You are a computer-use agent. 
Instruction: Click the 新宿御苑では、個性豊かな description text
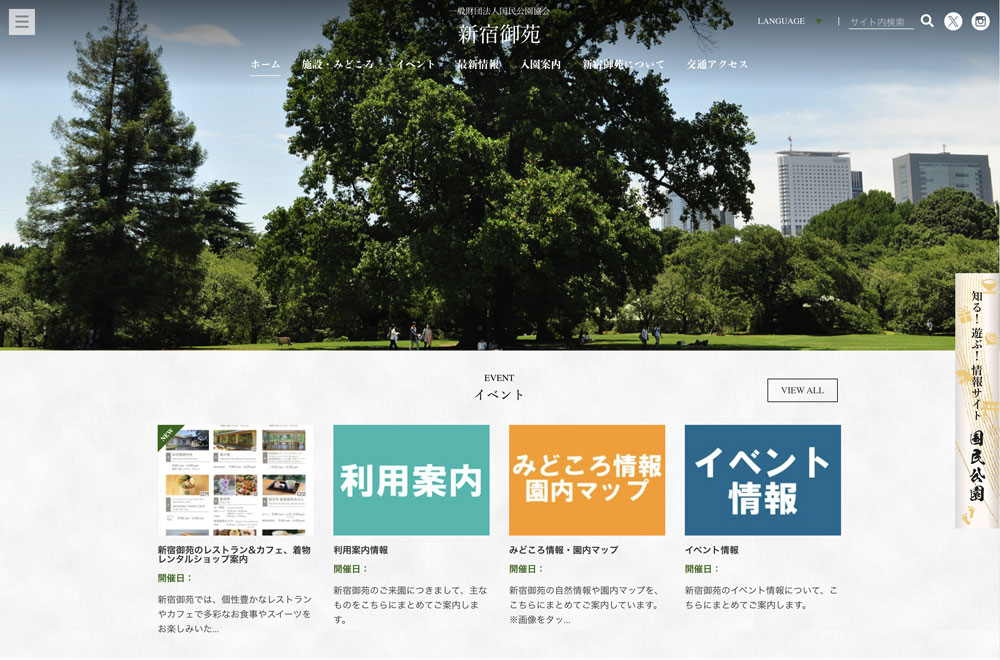click(235, 614)
